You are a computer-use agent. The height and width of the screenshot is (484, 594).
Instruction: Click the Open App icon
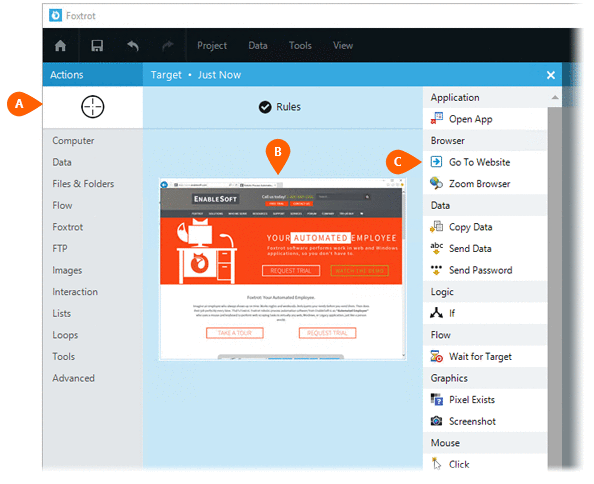point(436,119)
